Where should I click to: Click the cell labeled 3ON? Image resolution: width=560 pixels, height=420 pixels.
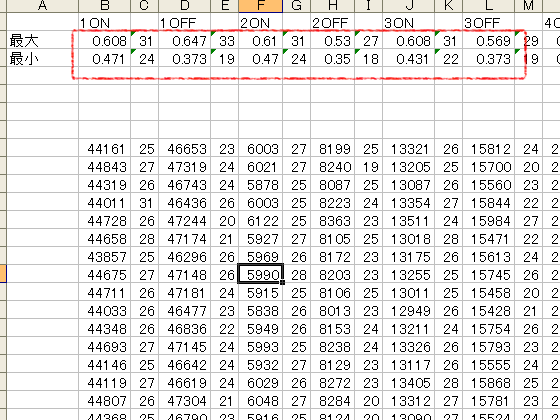(x=409, y=23)
